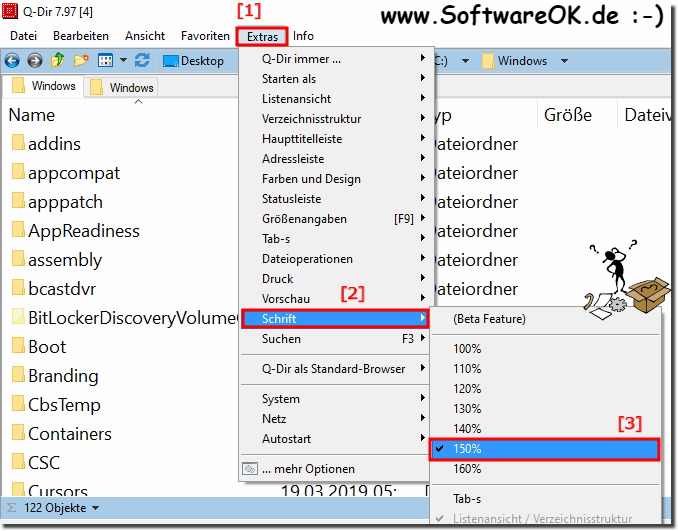The image size is (678, 531).
Task: Select the Schrift menu entry
Action: pos(335,319)
